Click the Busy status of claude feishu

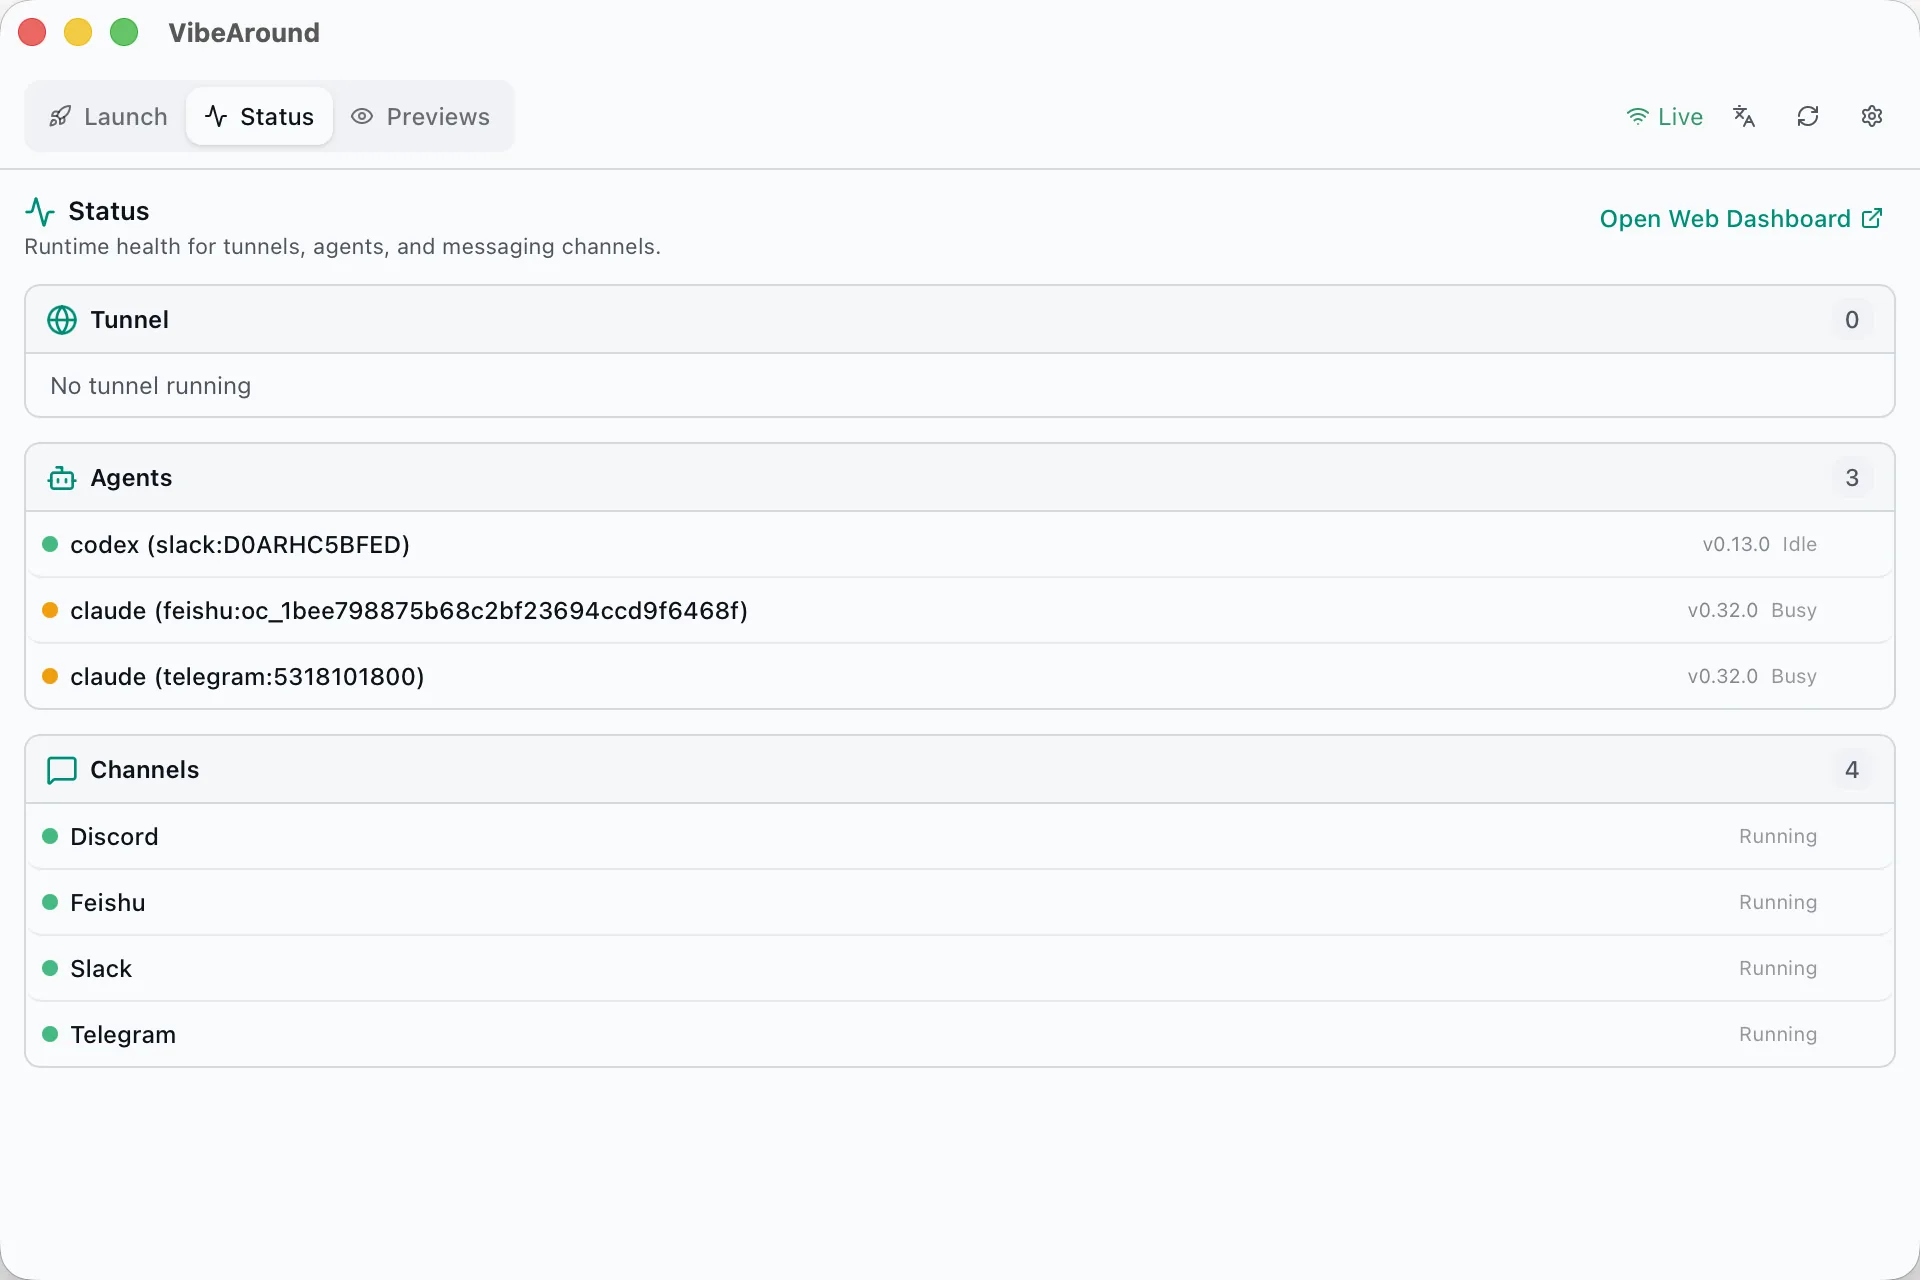click(1794, 611)
